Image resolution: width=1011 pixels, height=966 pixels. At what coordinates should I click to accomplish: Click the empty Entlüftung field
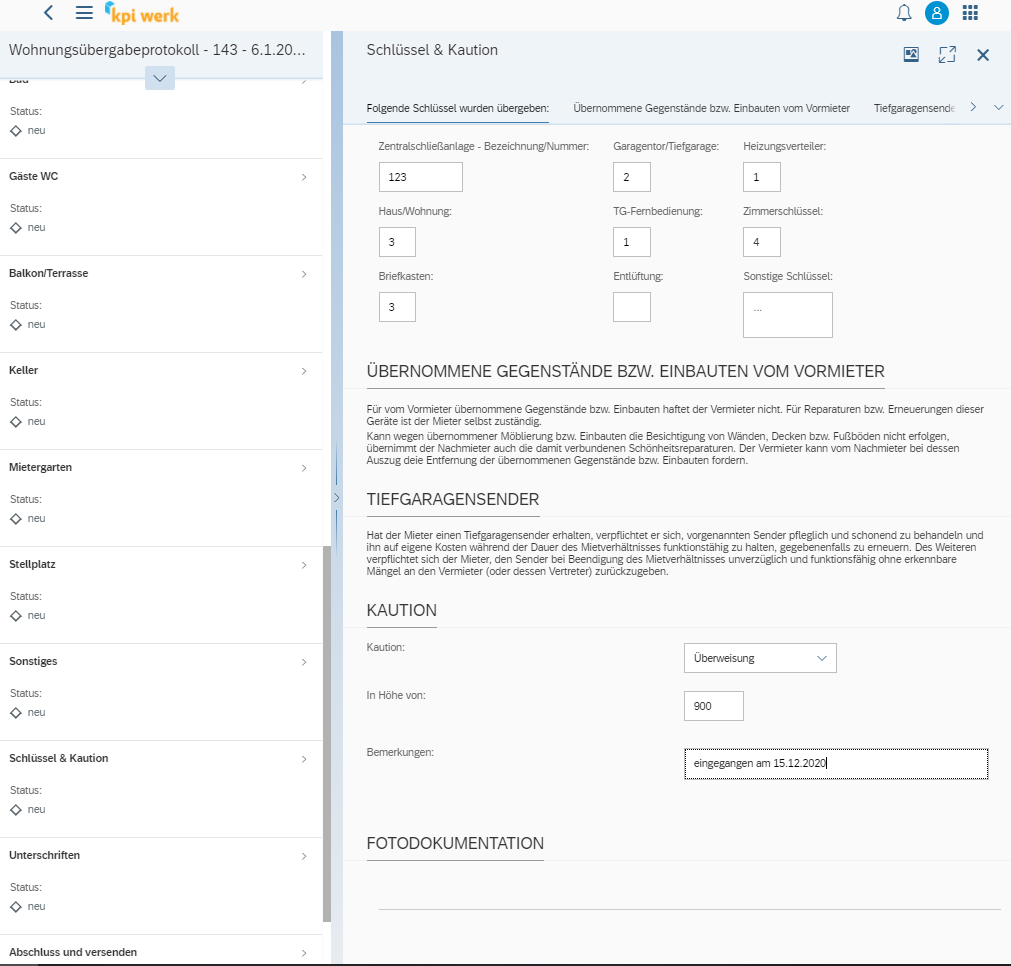(x=631, y=307)
